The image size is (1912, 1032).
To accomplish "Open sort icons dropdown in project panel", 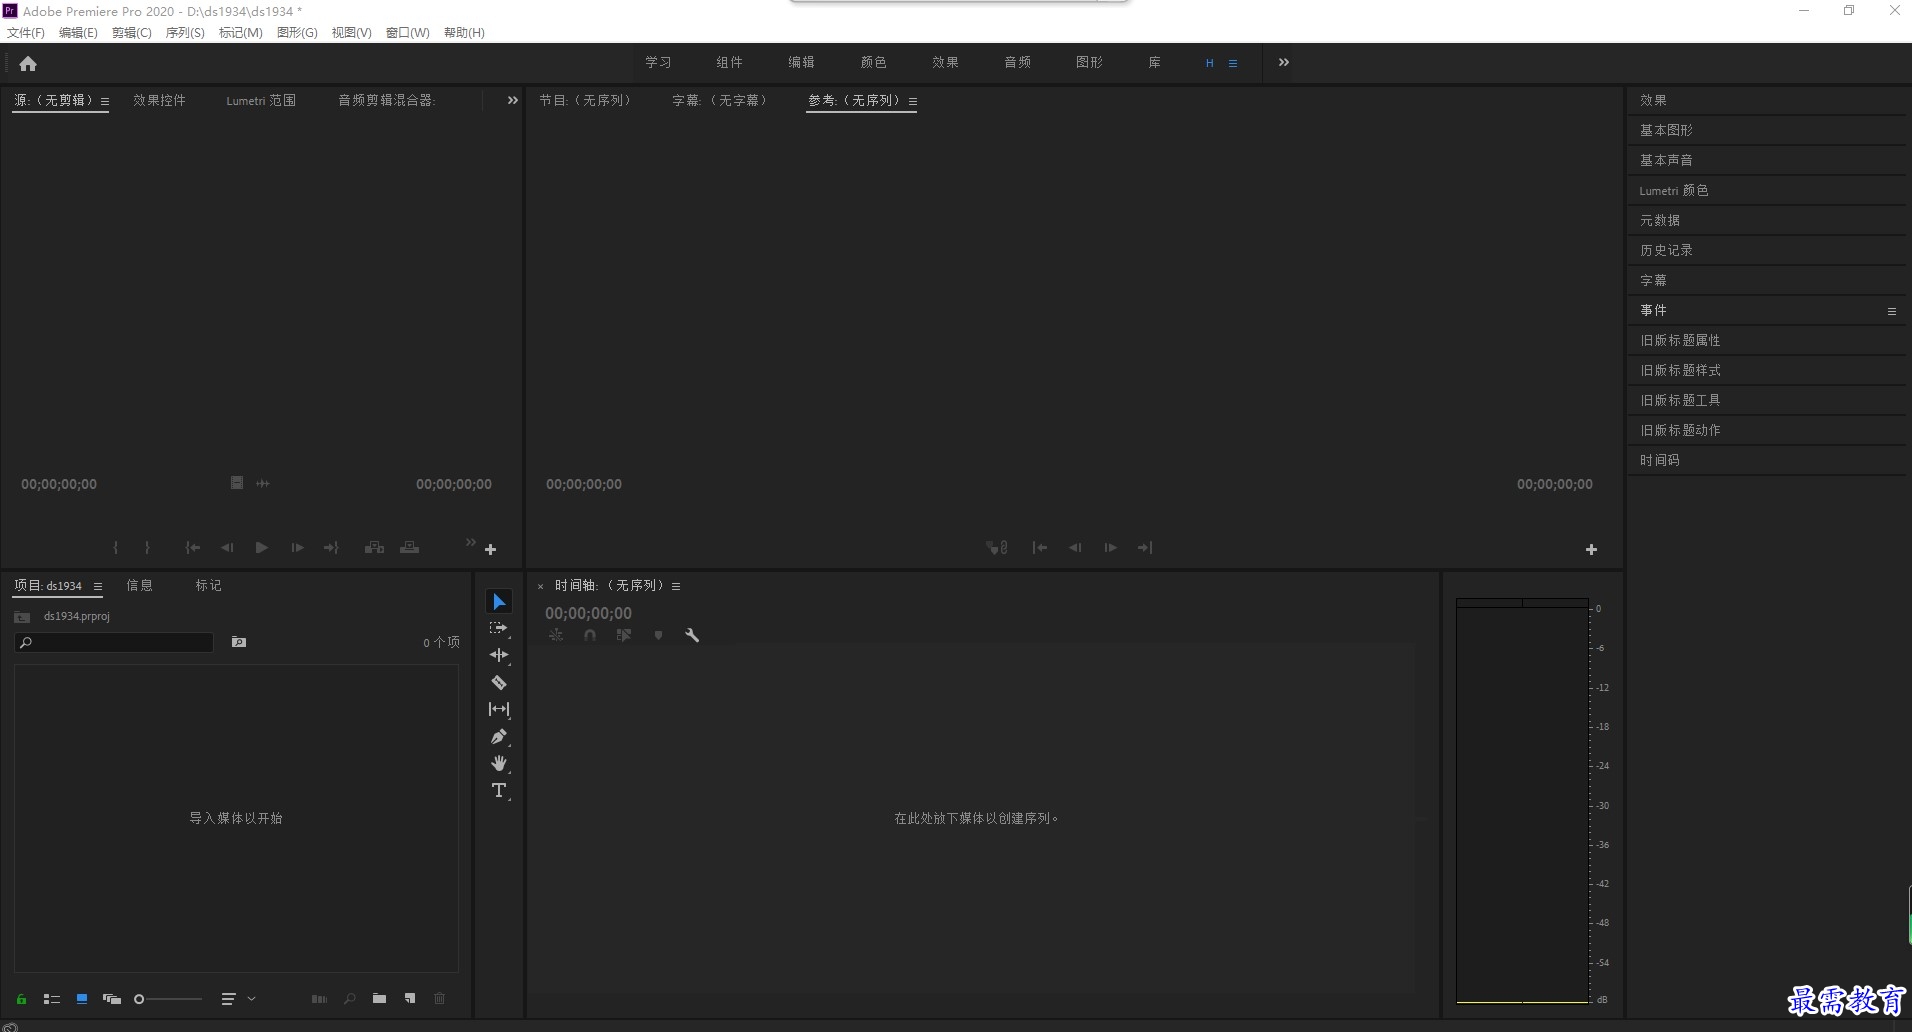I will point(238,999).
